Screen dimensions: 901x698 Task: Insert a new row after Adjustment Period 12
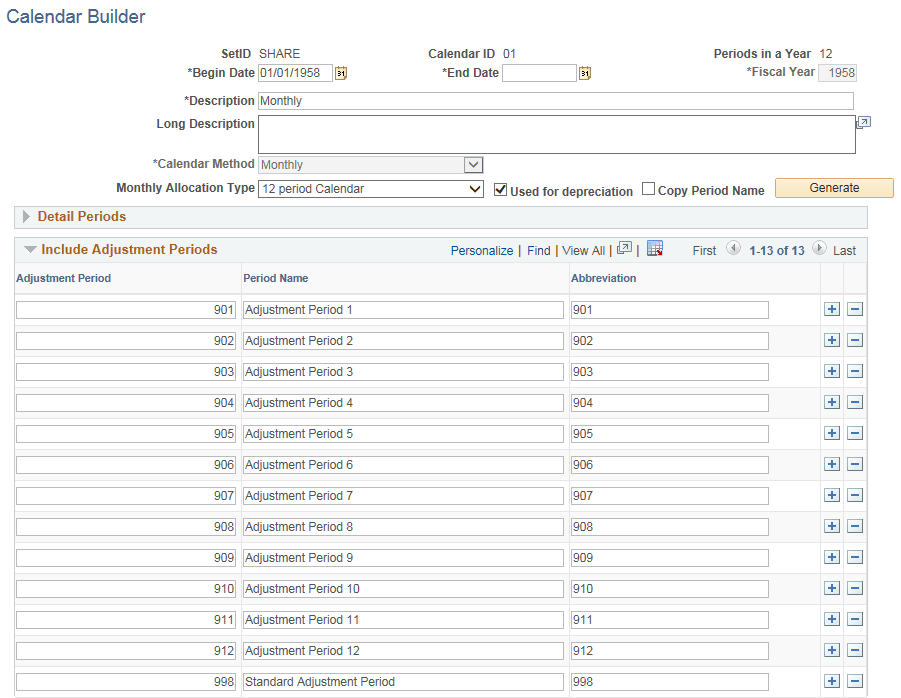coord(832,650)
